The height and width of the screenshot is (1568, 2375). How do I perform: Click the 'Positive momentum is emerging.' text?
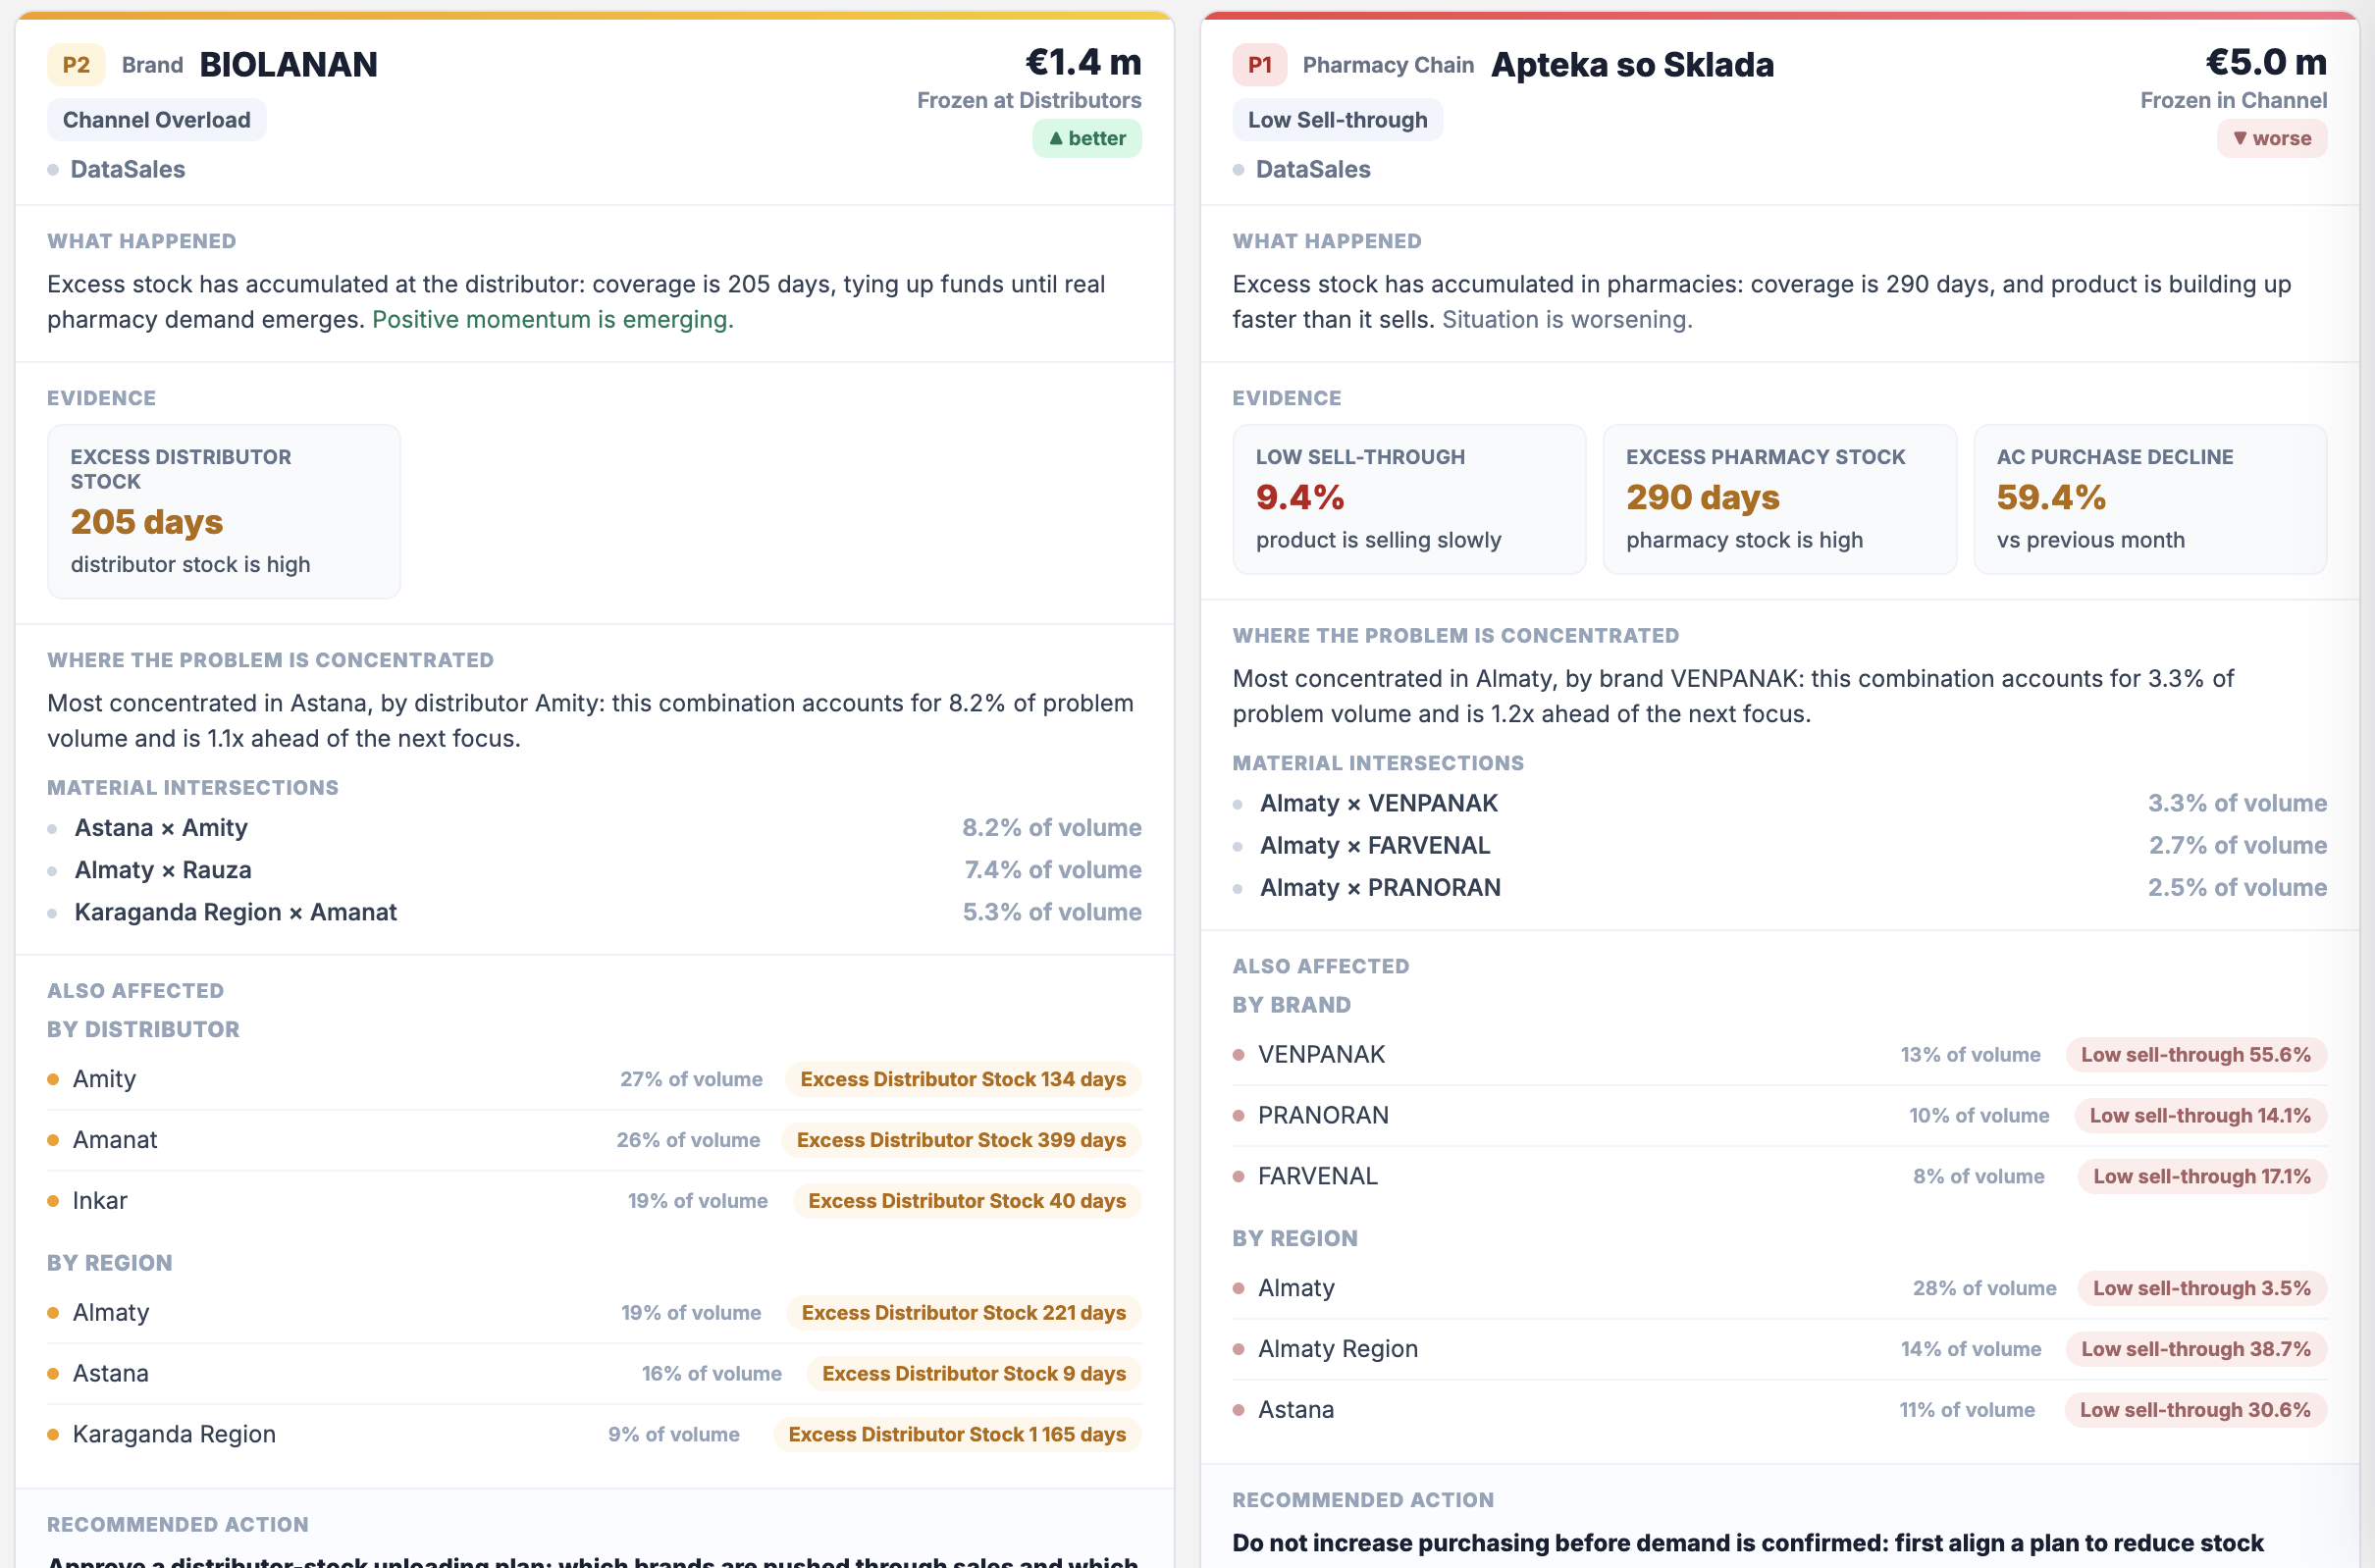pos(553,320)
